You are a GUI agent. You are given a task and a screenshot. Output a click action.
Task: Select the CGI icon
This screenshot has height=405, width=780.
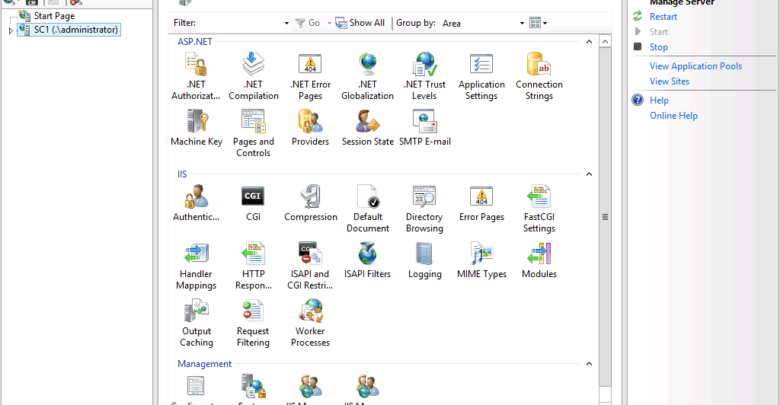253,203
